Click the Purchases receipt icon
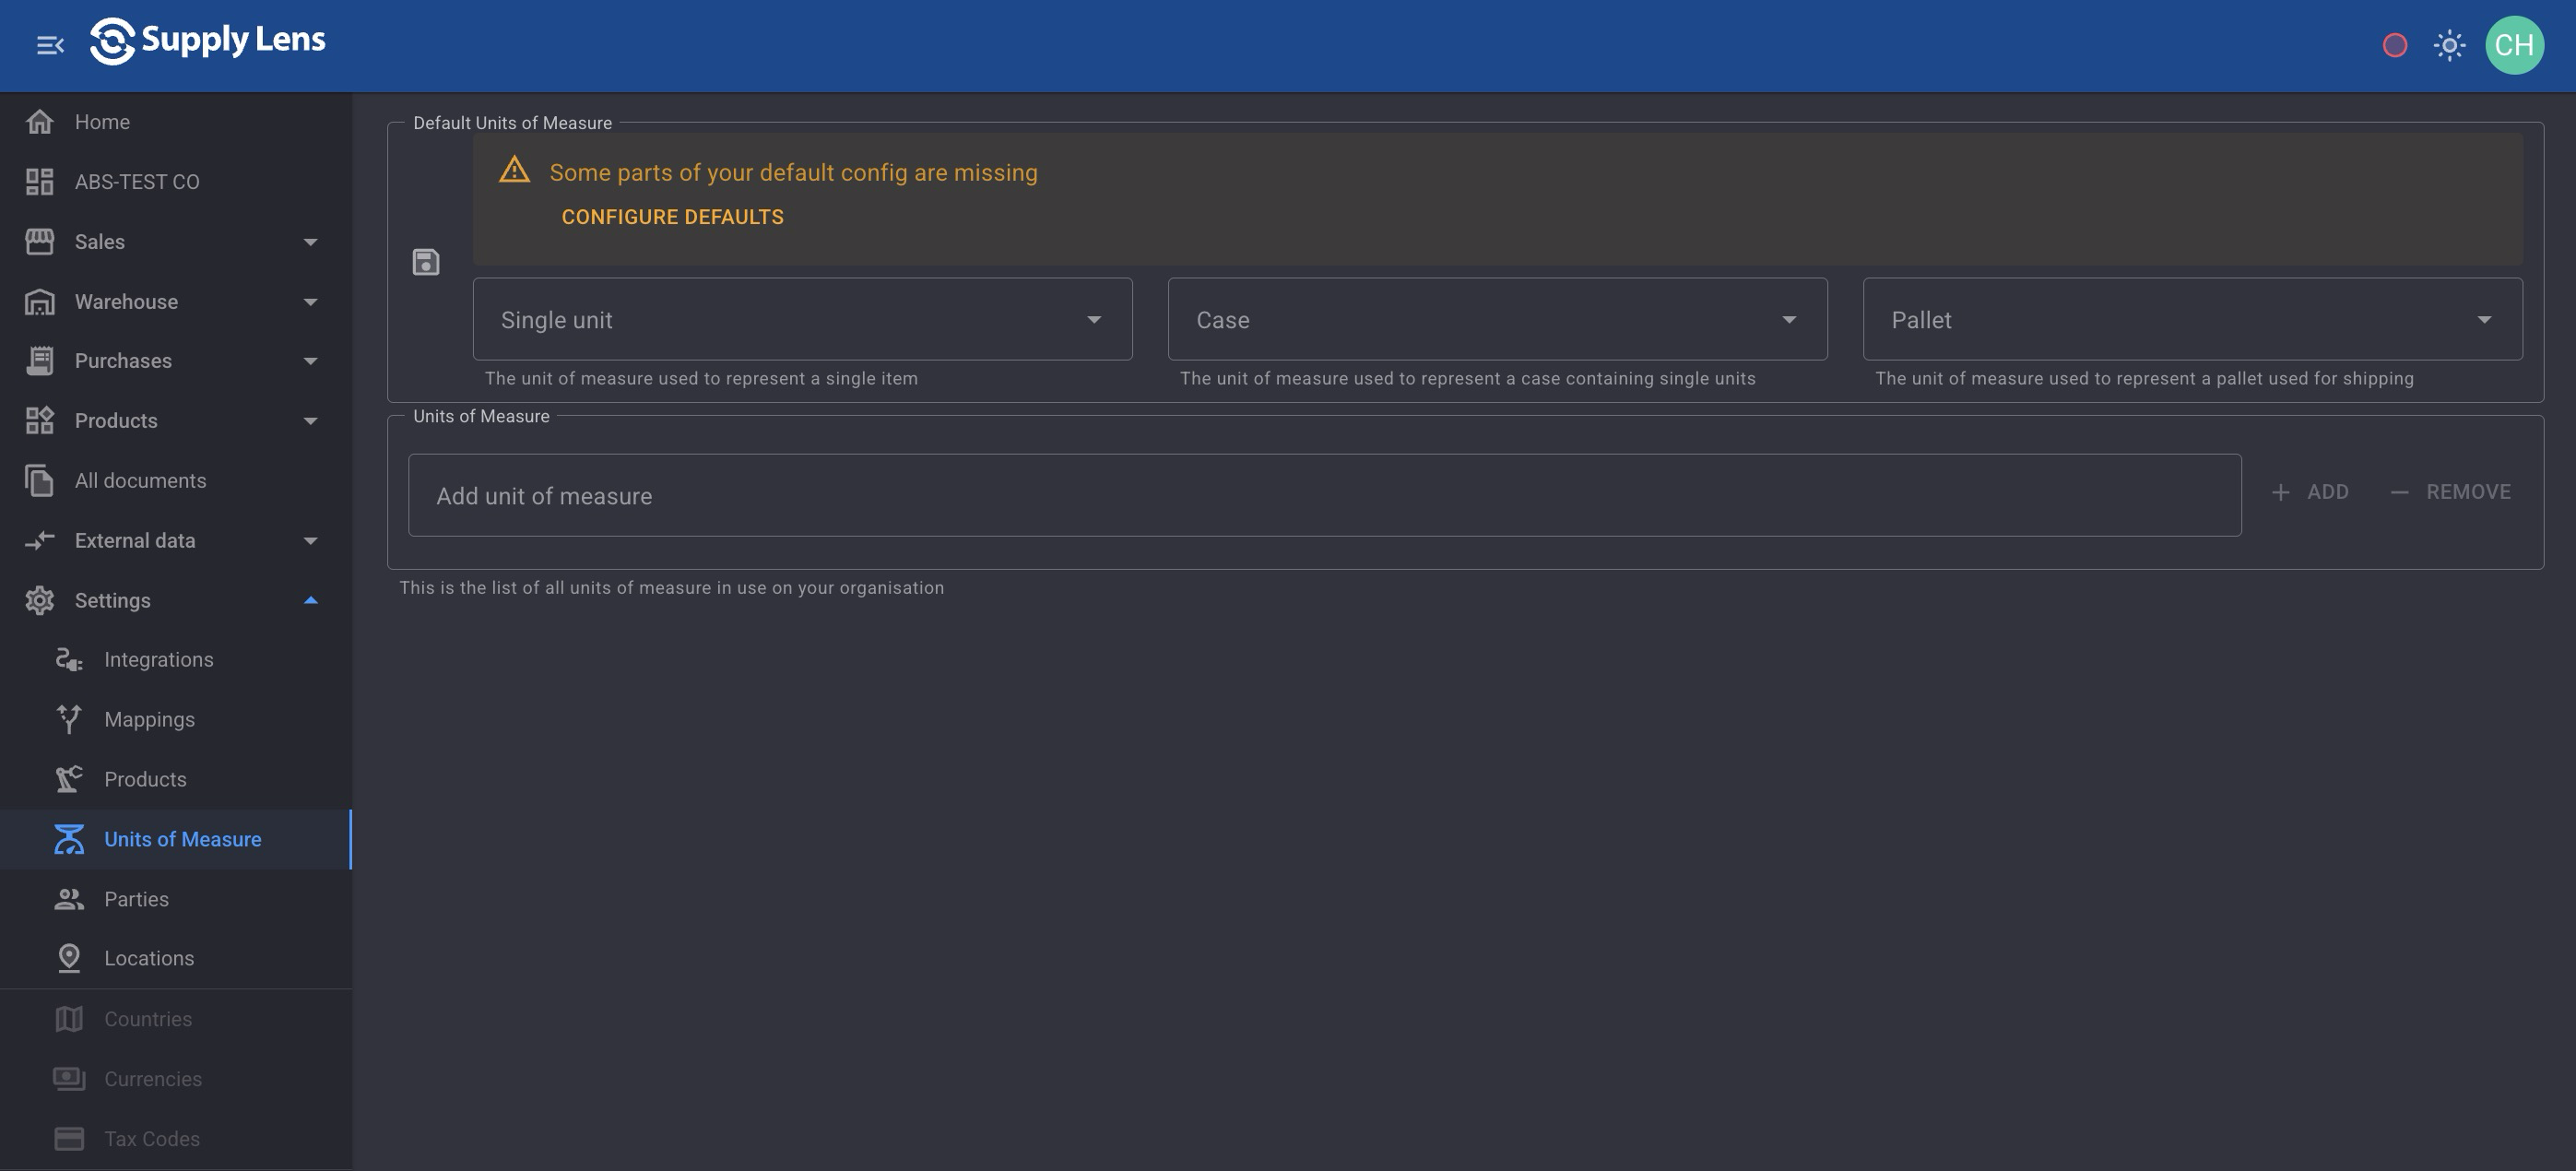Image resolution: width=2576 pixels, height=1171 pixels. 40,361
